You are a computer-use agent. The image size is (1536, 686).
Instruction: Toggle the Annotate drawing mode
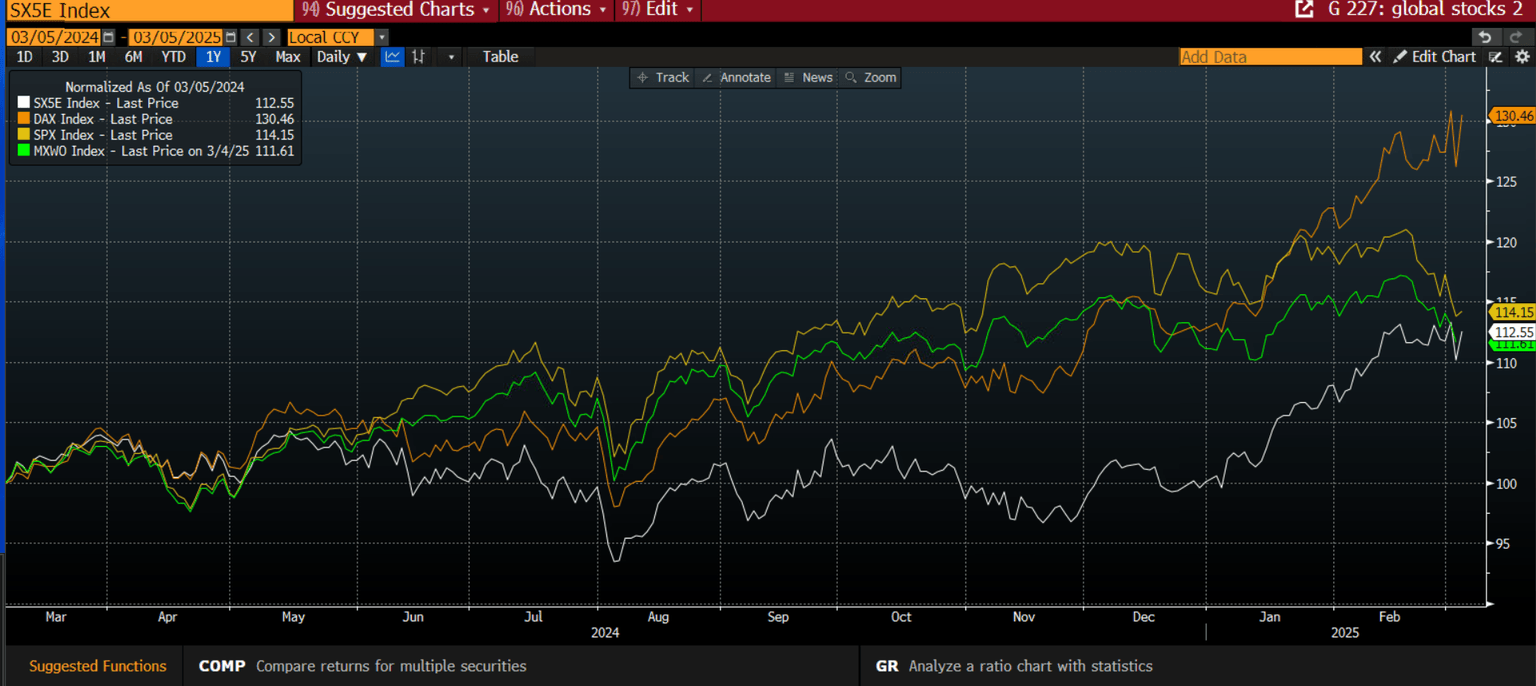[737, 77]
